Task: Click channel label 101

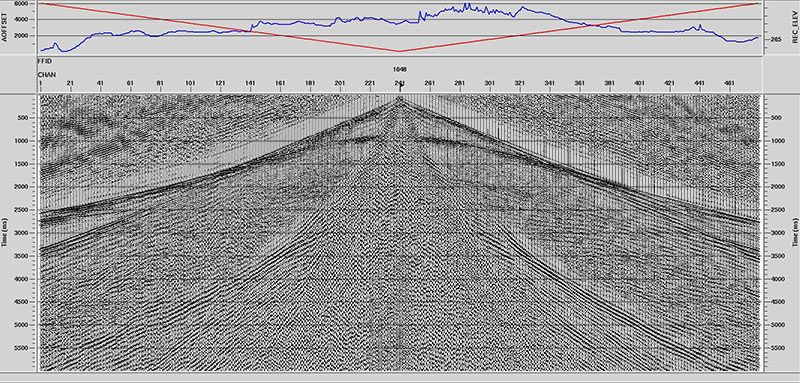Action: click(x=190, y=83)
